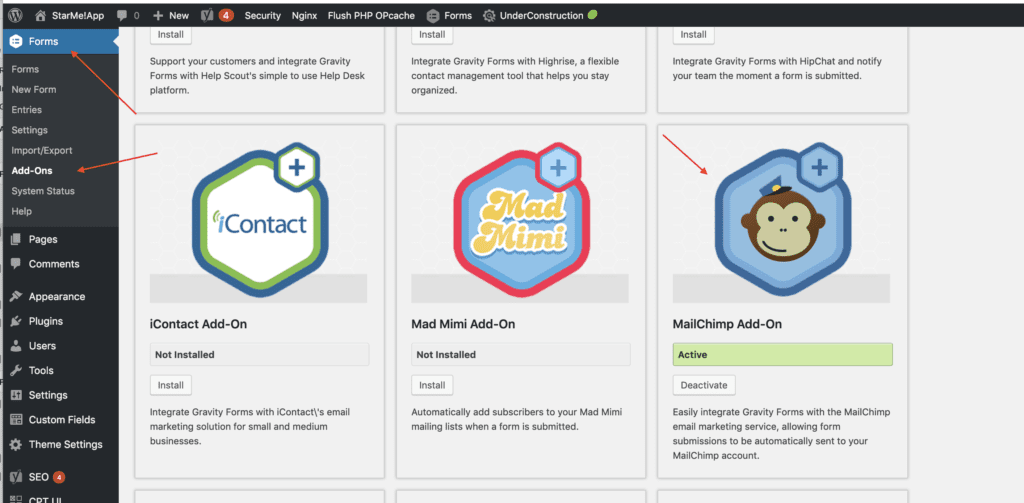The width and height of the screenshot is (1024, 503).
Task: Select New Form in the sidebar
Action: point(33,89)
